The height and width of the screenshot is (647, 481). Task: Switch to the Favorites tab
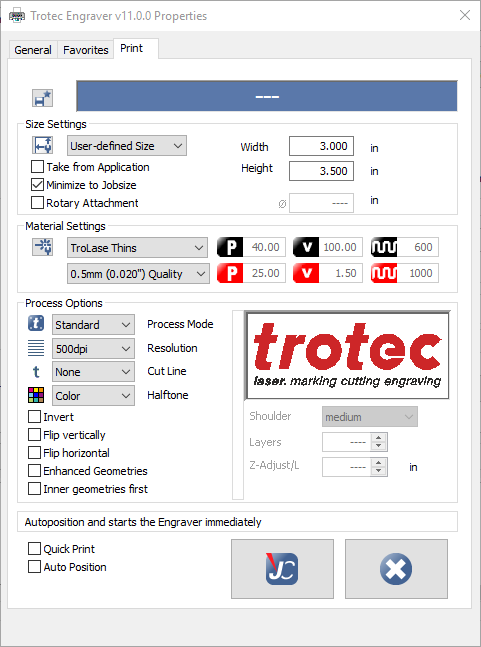85,50
